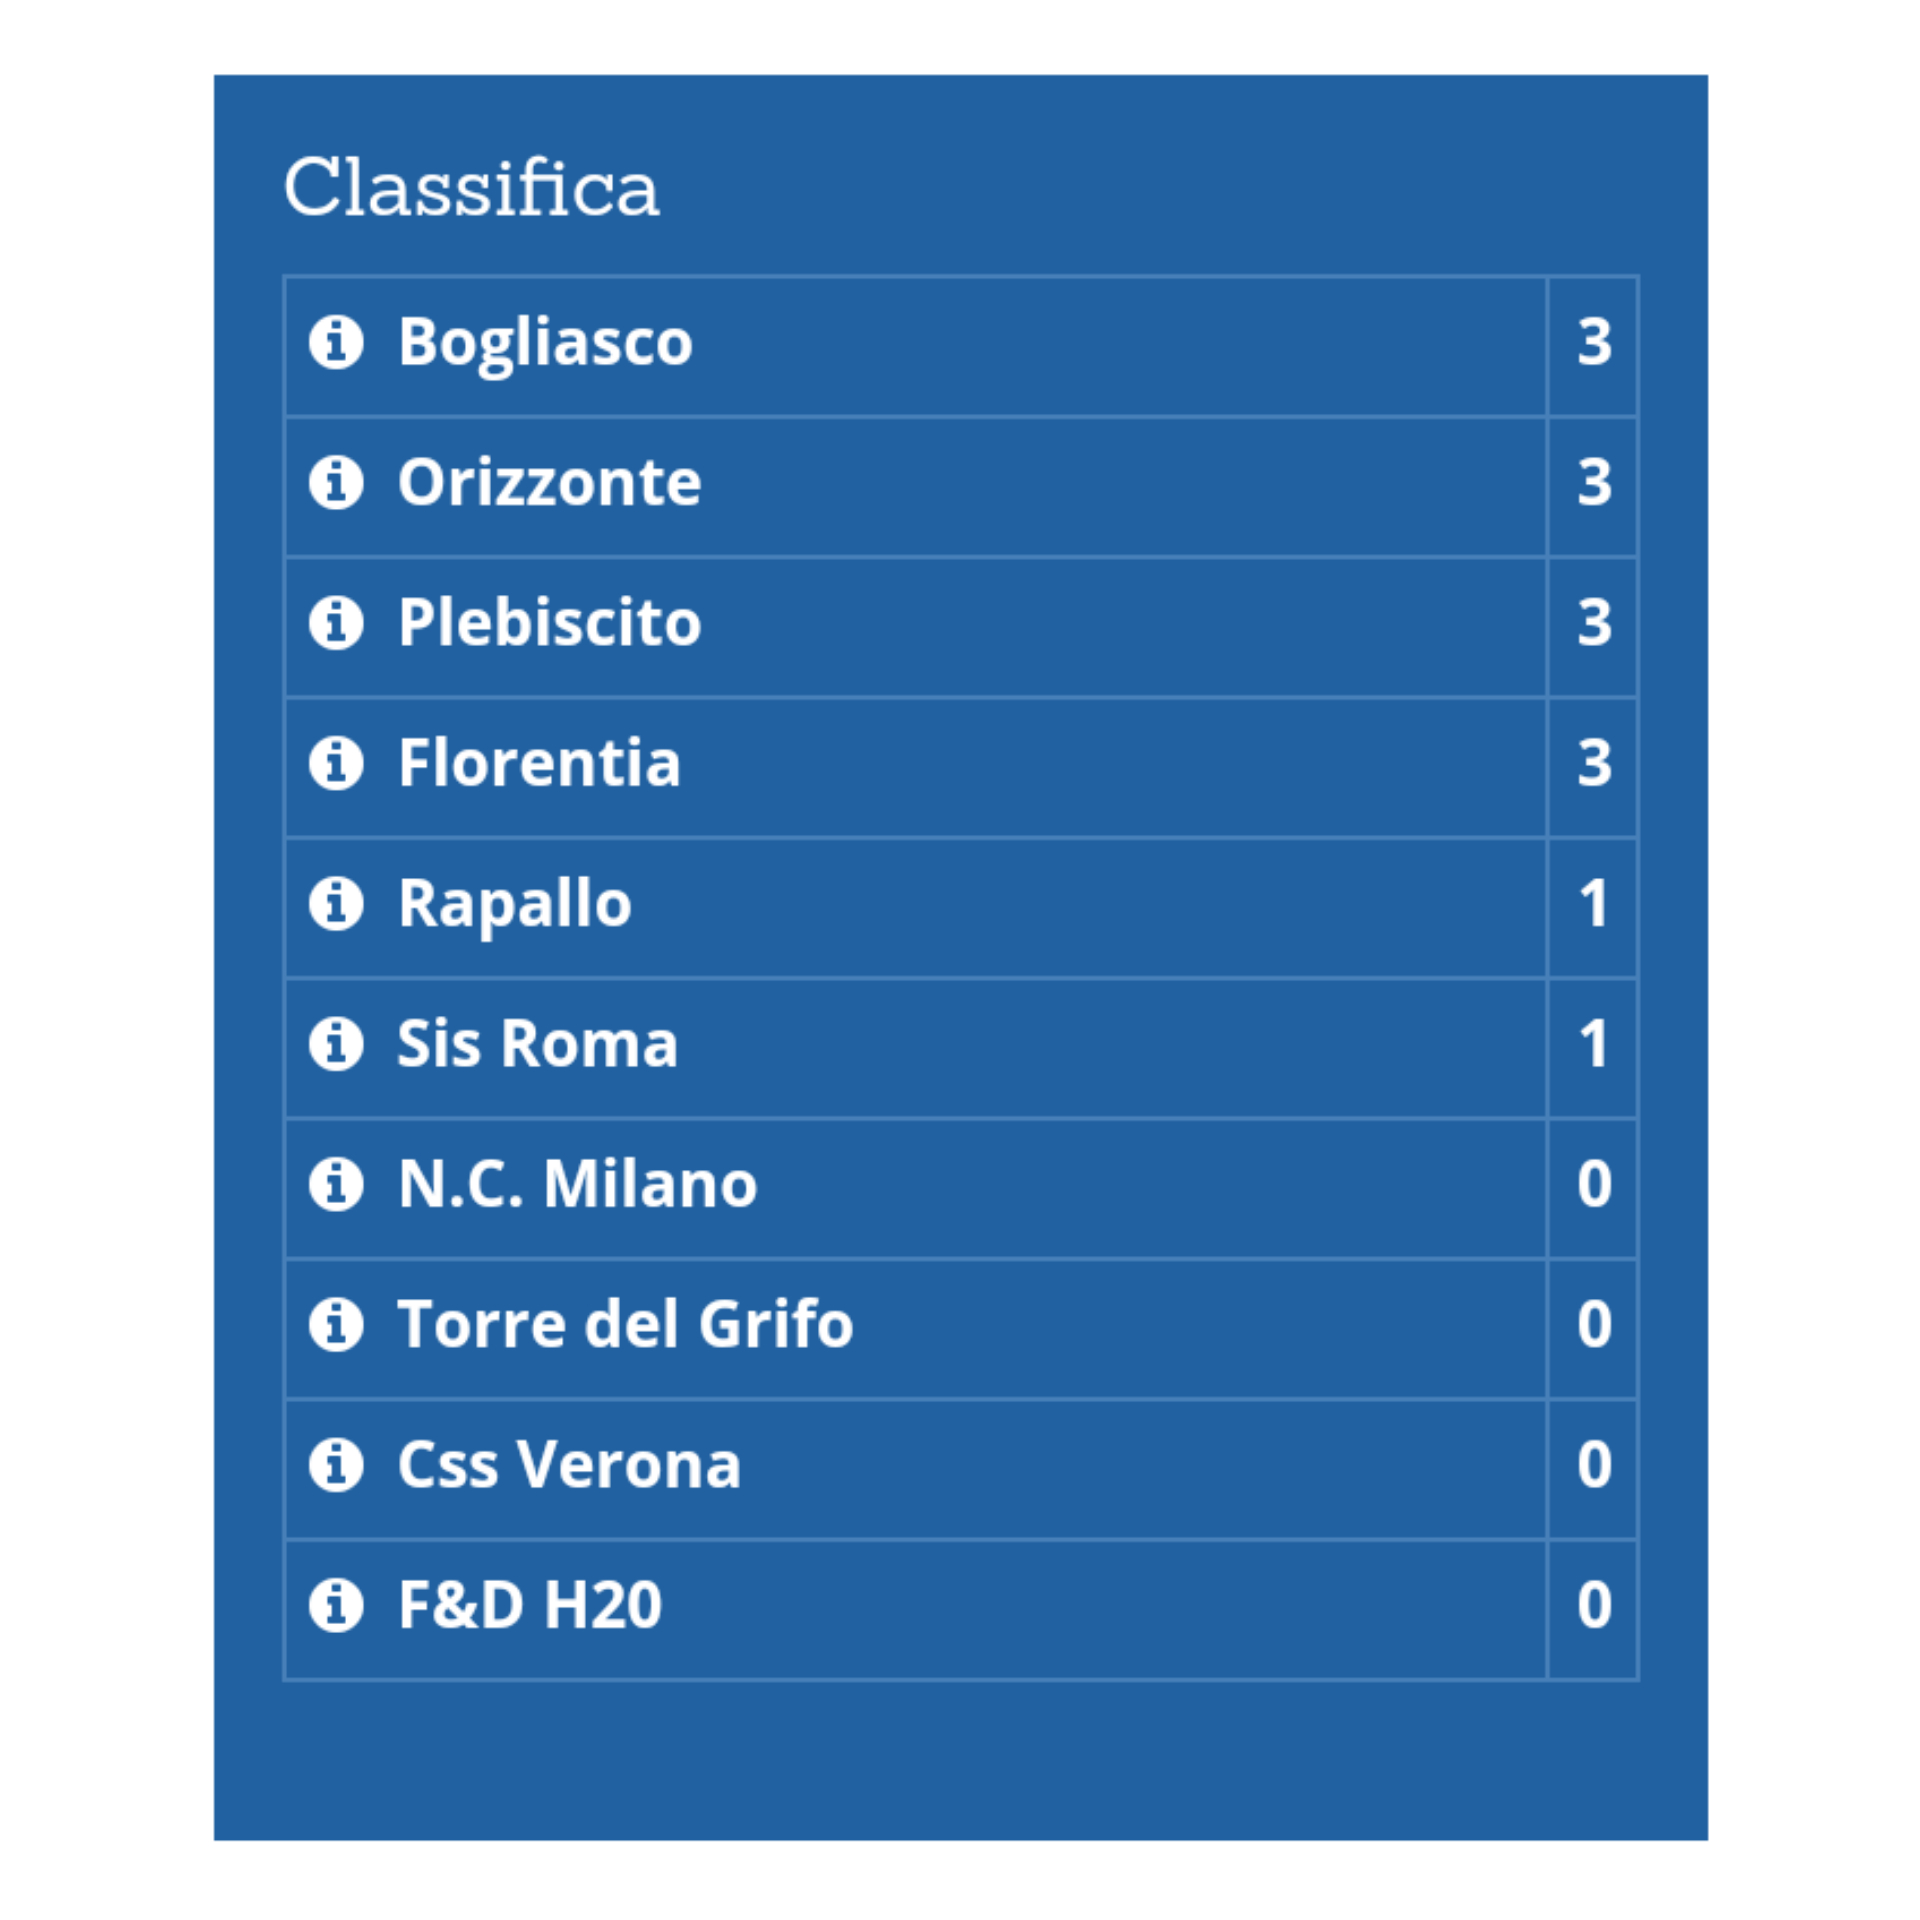This screenshot has height=1920, width=1920.
Task: Click the Plebiscito team name
Action: pos(549,623)
